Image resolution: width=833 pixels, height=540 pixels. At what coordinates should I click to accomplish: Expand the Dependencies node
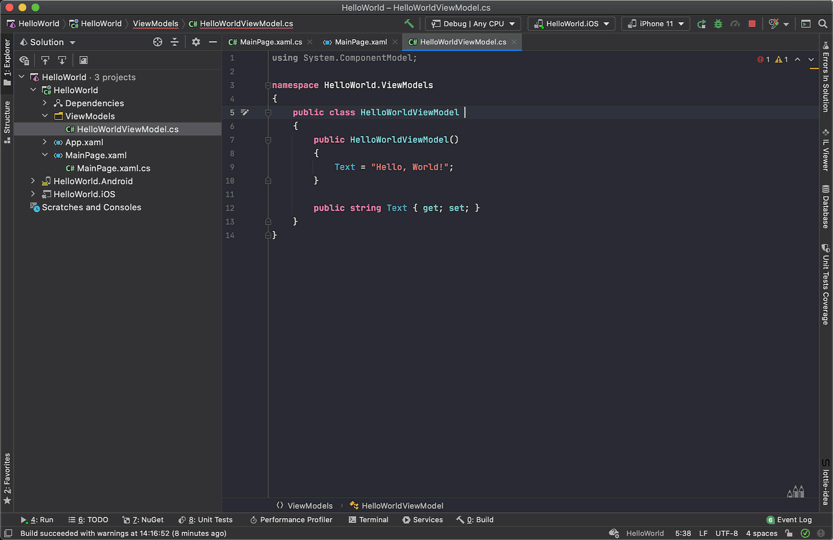tap(45, 103)
